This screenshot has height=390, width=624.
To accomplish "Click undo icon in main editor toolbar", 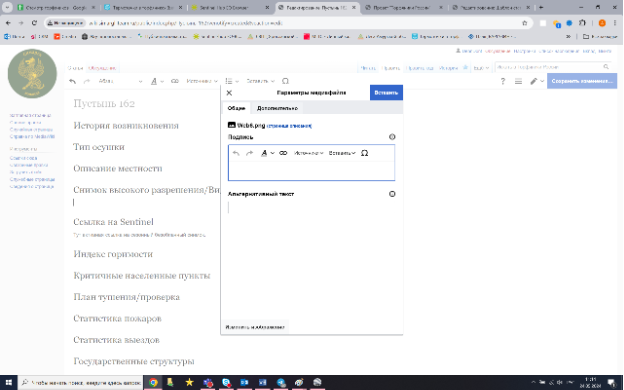I will 72,81.
